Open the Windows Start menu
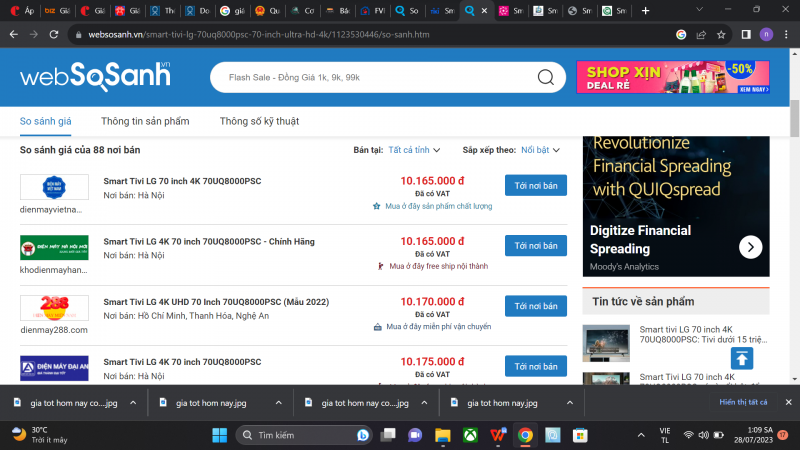Viewport: 800px width, 450px height. [x=219, y=435]
